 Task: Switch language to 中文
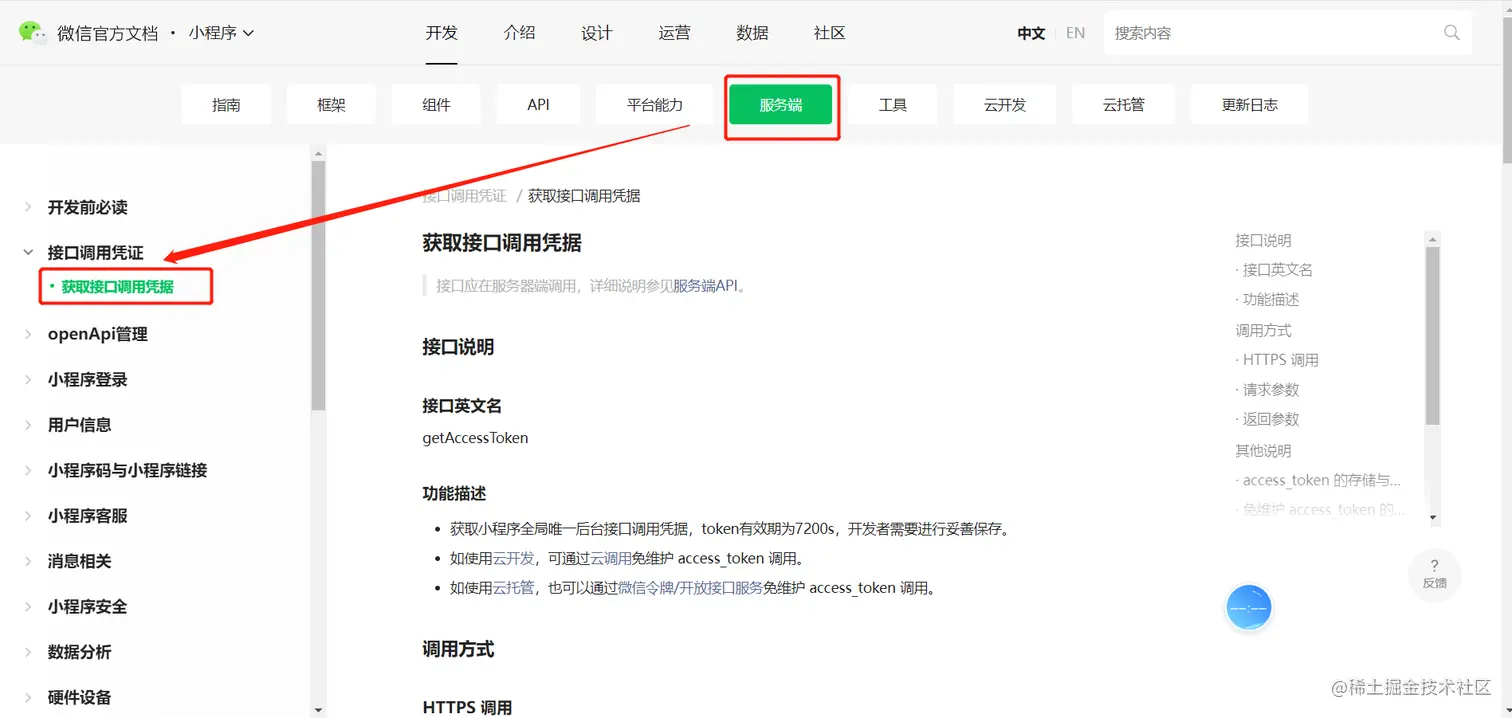[x=1031, y=33]
